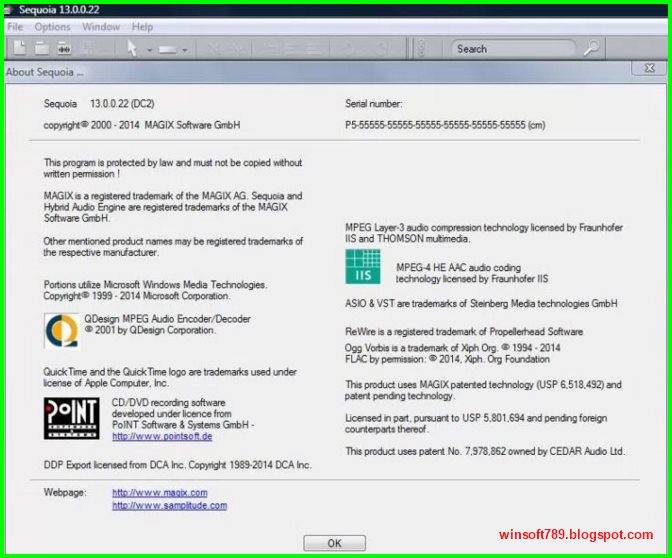Click the "About Sequoia ..." dialog title
This screenshot has height=558, width=672.
coord(45,72)
